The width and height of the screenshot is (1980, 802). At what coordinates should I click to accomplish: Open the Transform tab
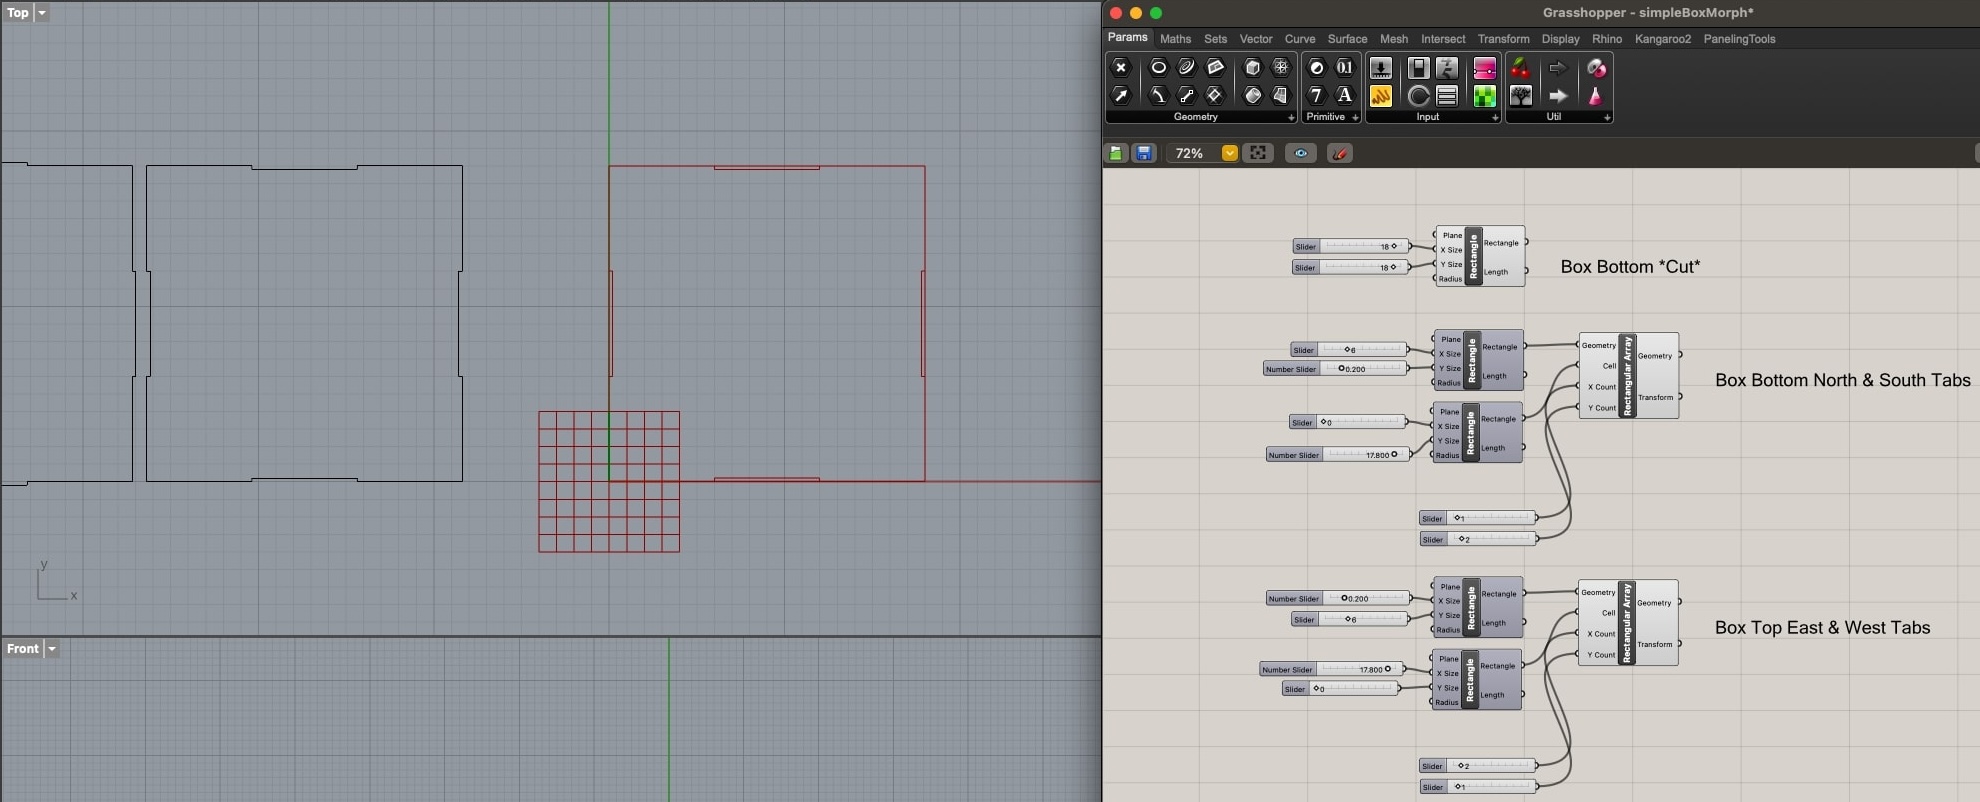(x=1503, y=39)
